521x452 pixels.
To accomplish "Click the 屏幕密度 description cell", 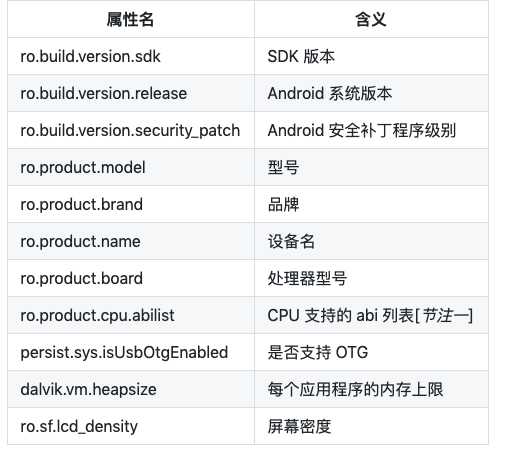I will (371, 426).
